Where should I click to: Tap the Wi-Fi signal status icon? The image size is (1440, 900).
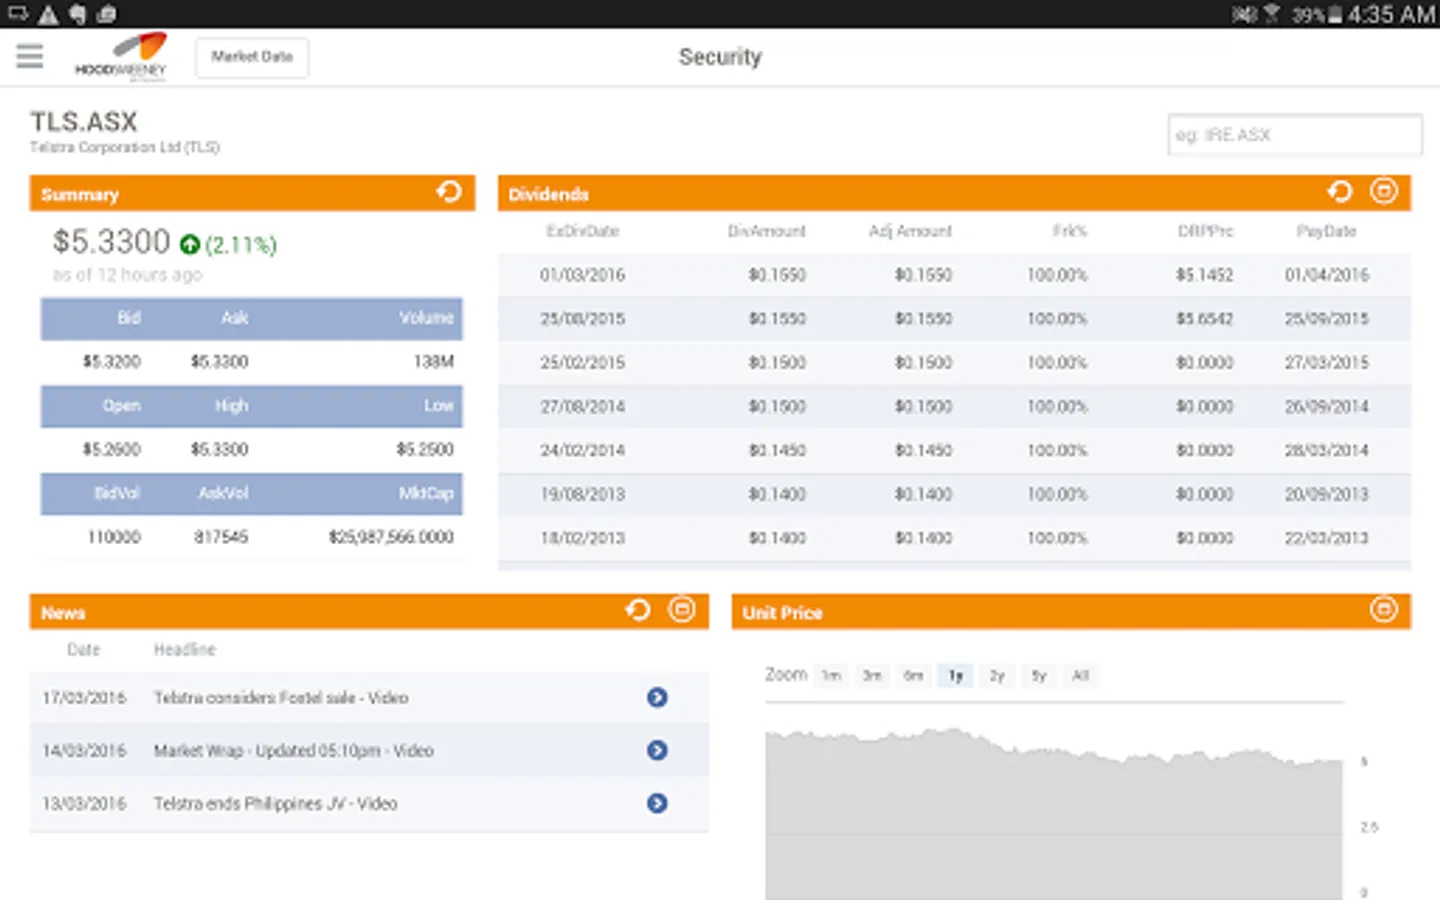(x=1272, y=14)
